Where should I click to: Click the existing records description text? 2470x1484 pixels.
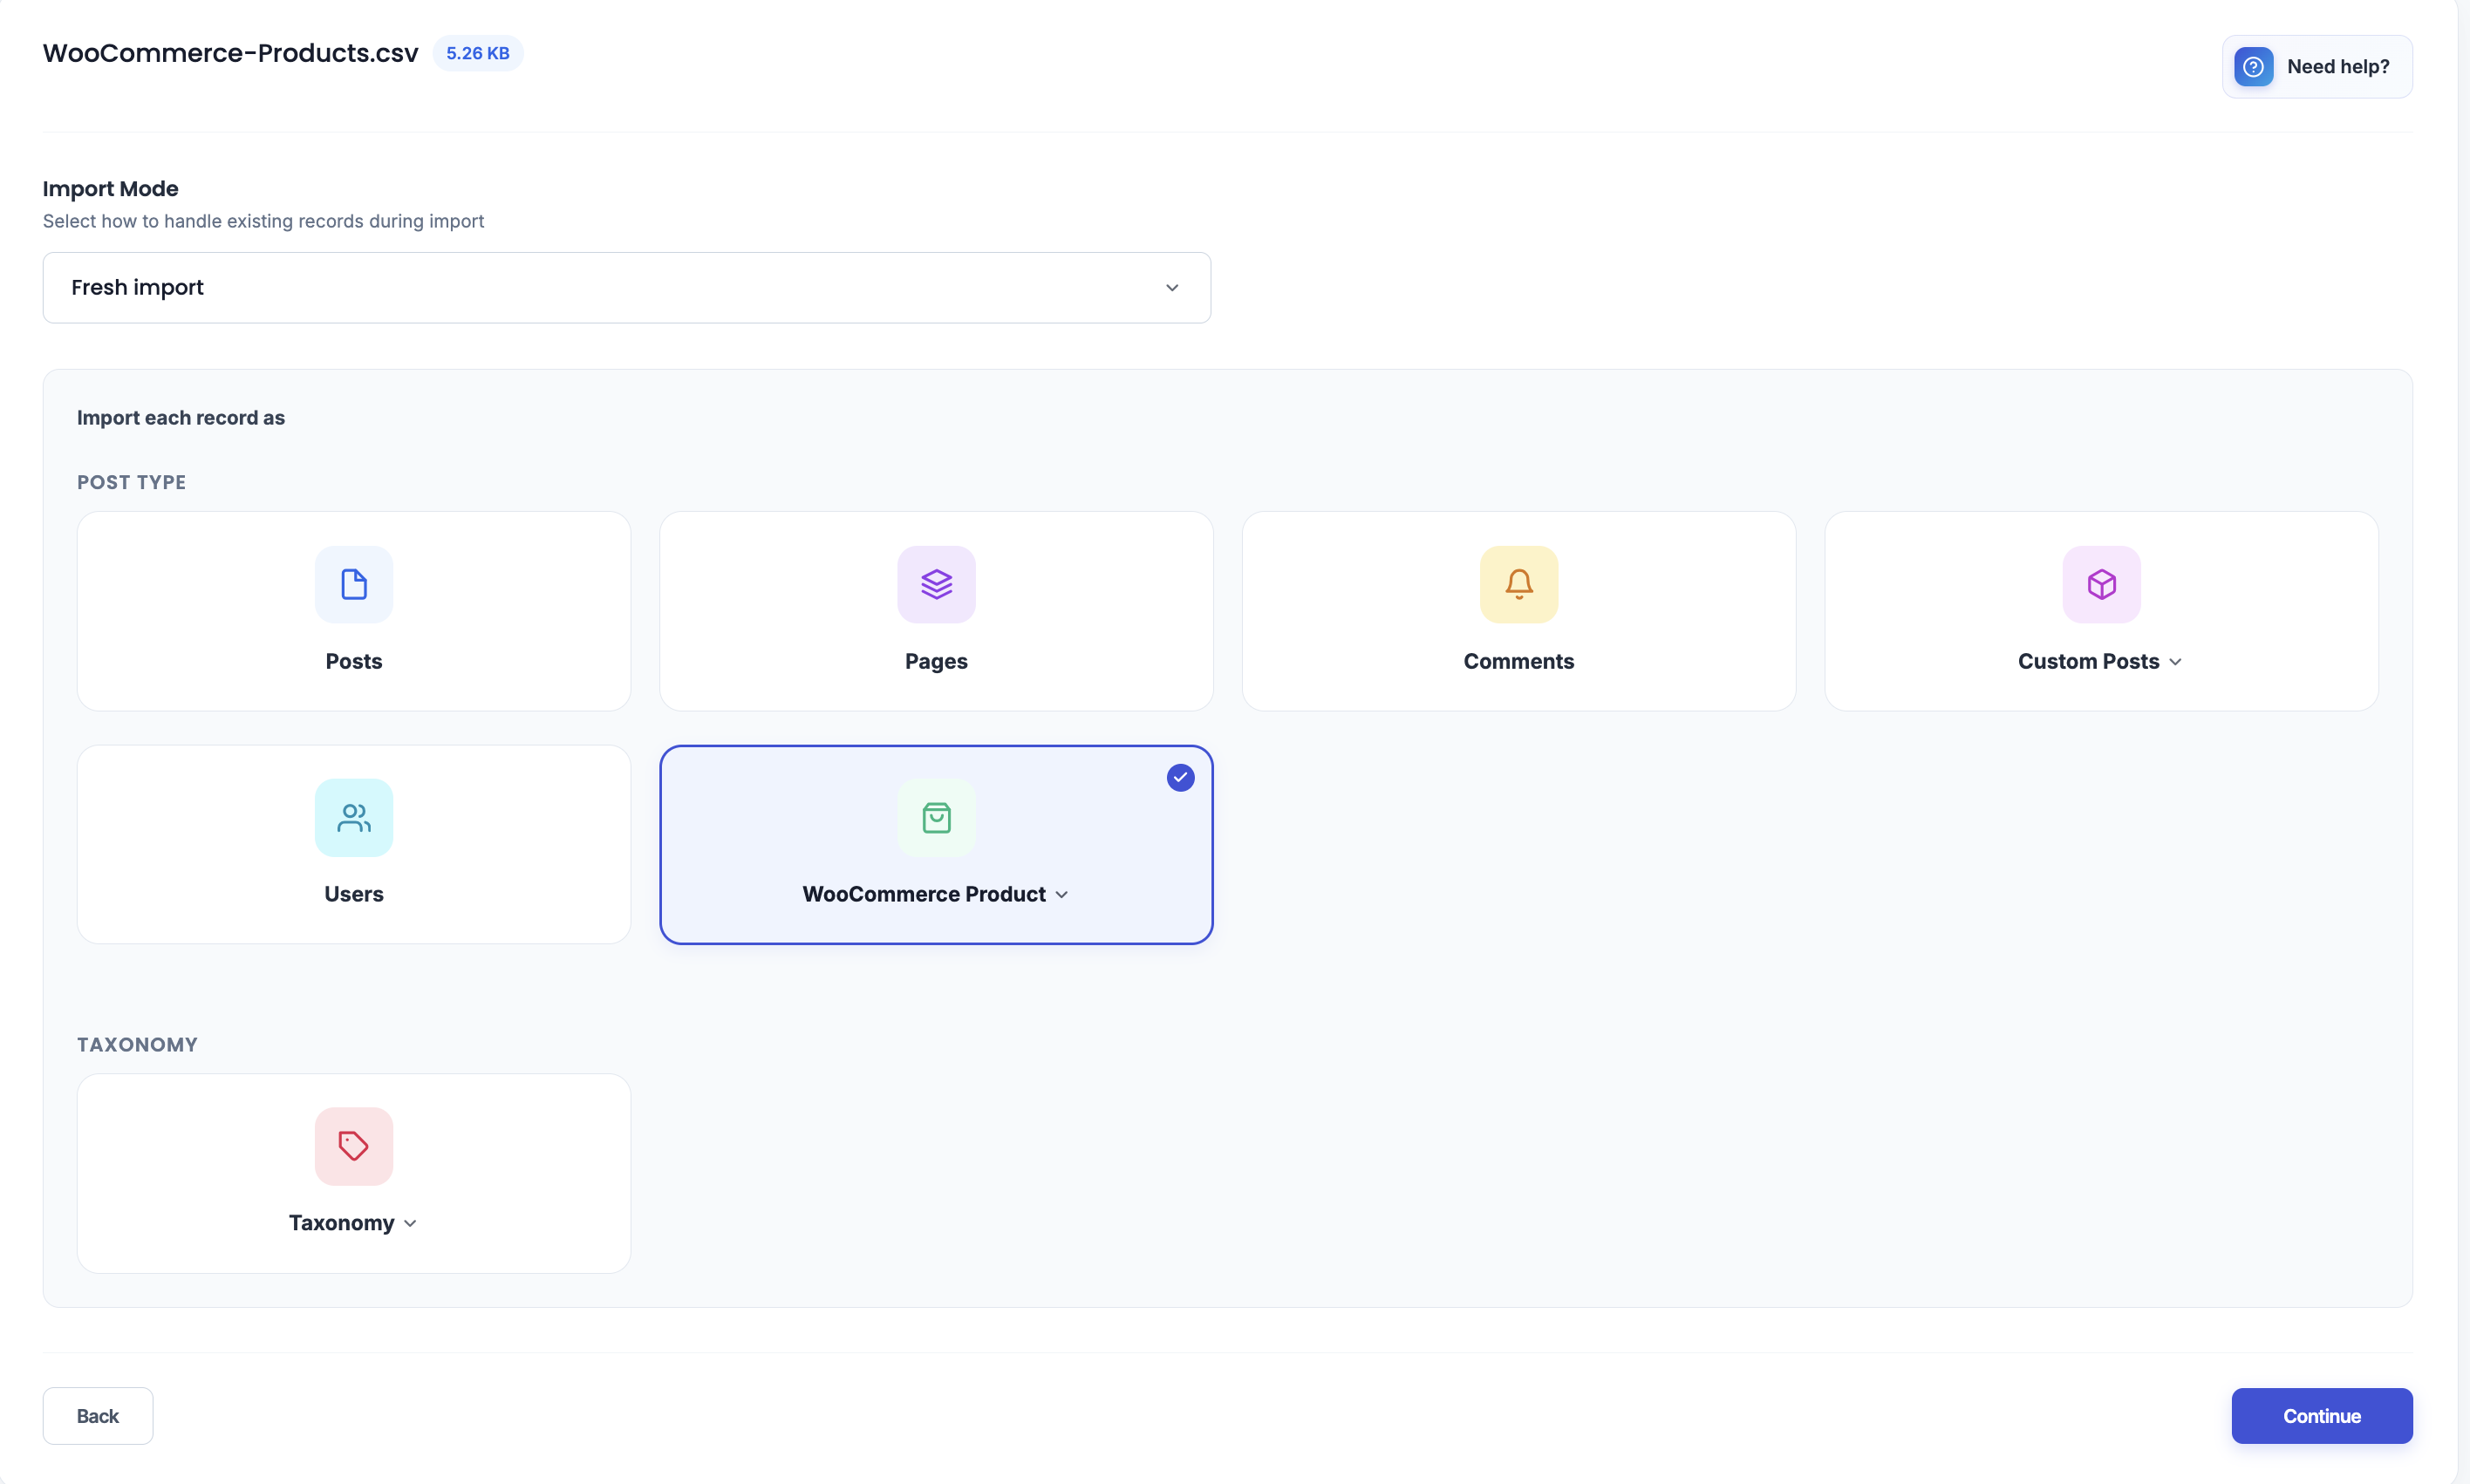pyautogui.click(x=263, y=221)
